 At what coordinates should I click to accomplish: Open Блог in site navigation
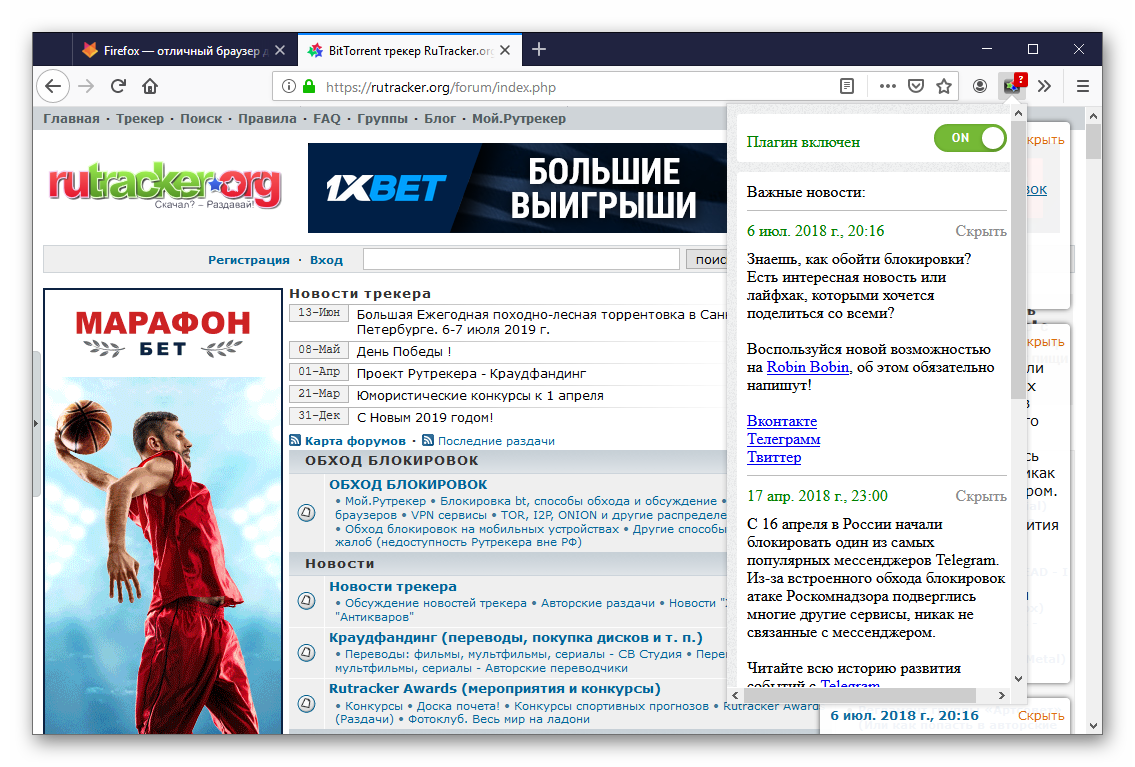click(440, 119)
